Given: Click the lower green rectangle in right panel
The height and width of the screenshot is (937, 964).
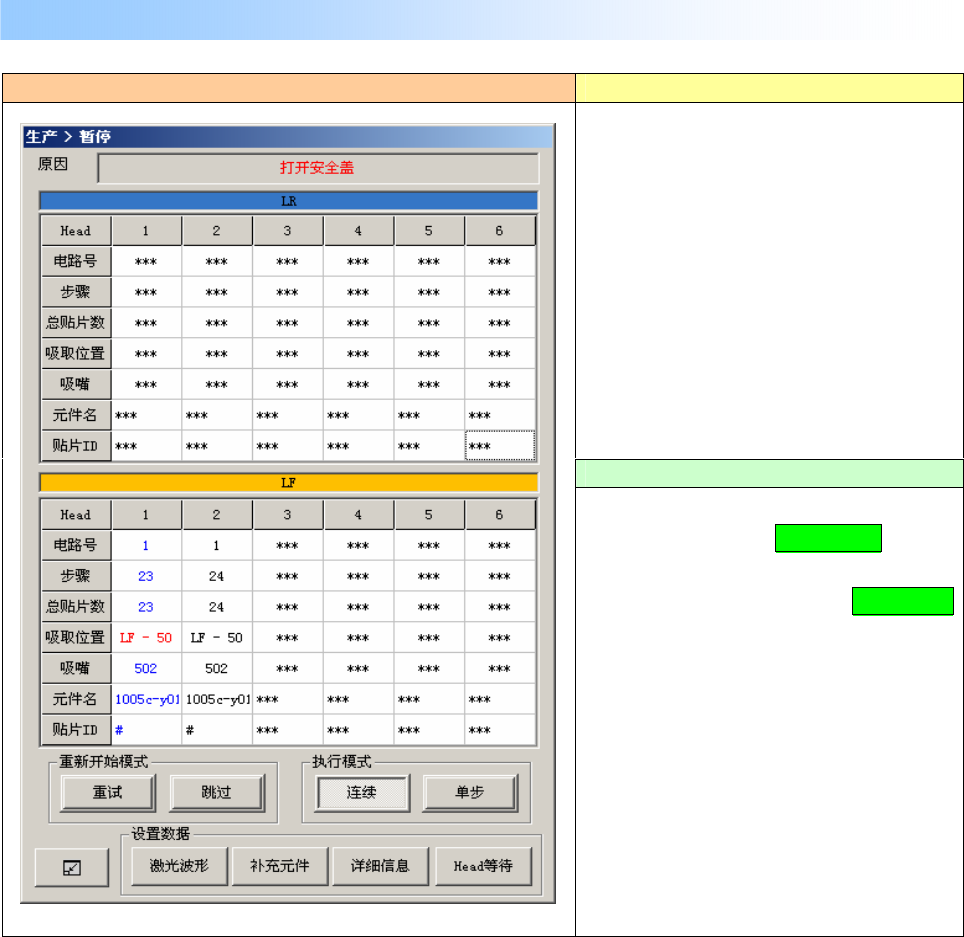Looking at the screenshot, I should 903,601.
